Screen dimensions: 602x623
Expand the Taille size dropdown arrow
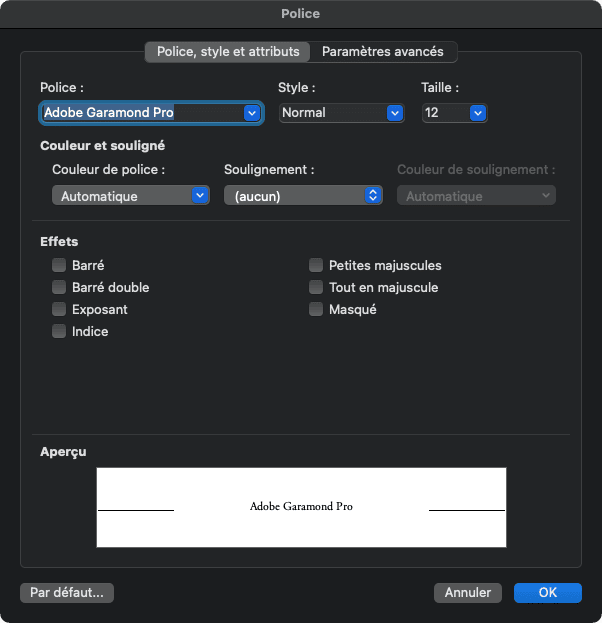point(478,113)
